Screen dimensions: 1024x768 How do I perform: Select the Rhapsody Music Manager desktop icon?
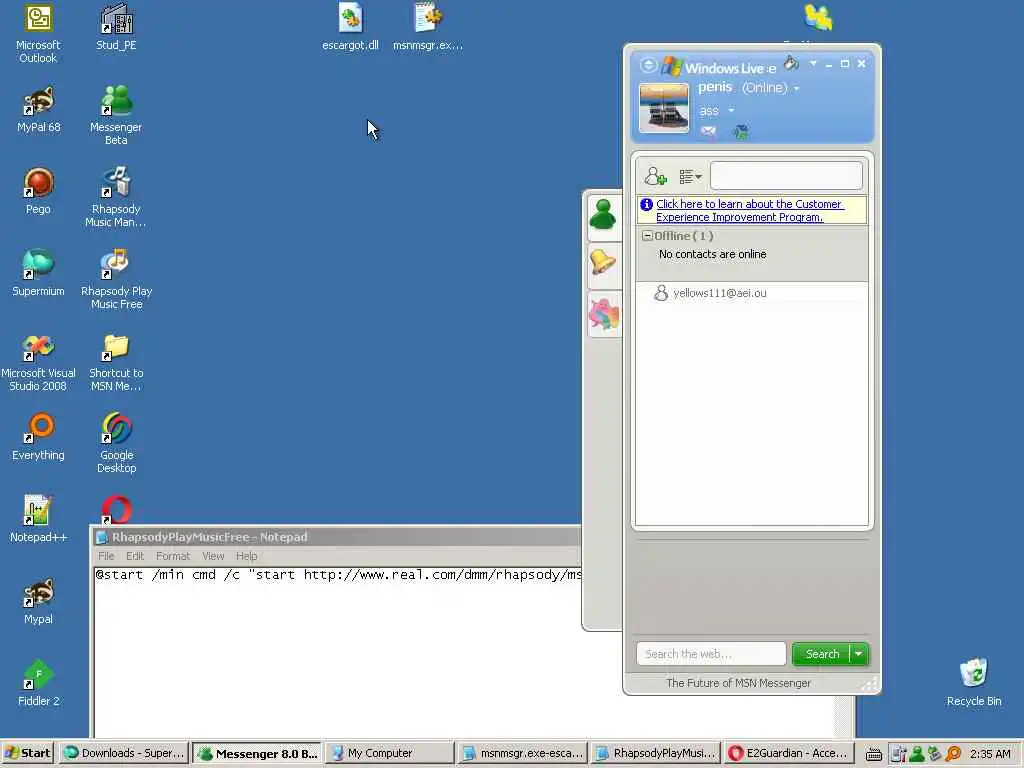(x=116, y=198)
